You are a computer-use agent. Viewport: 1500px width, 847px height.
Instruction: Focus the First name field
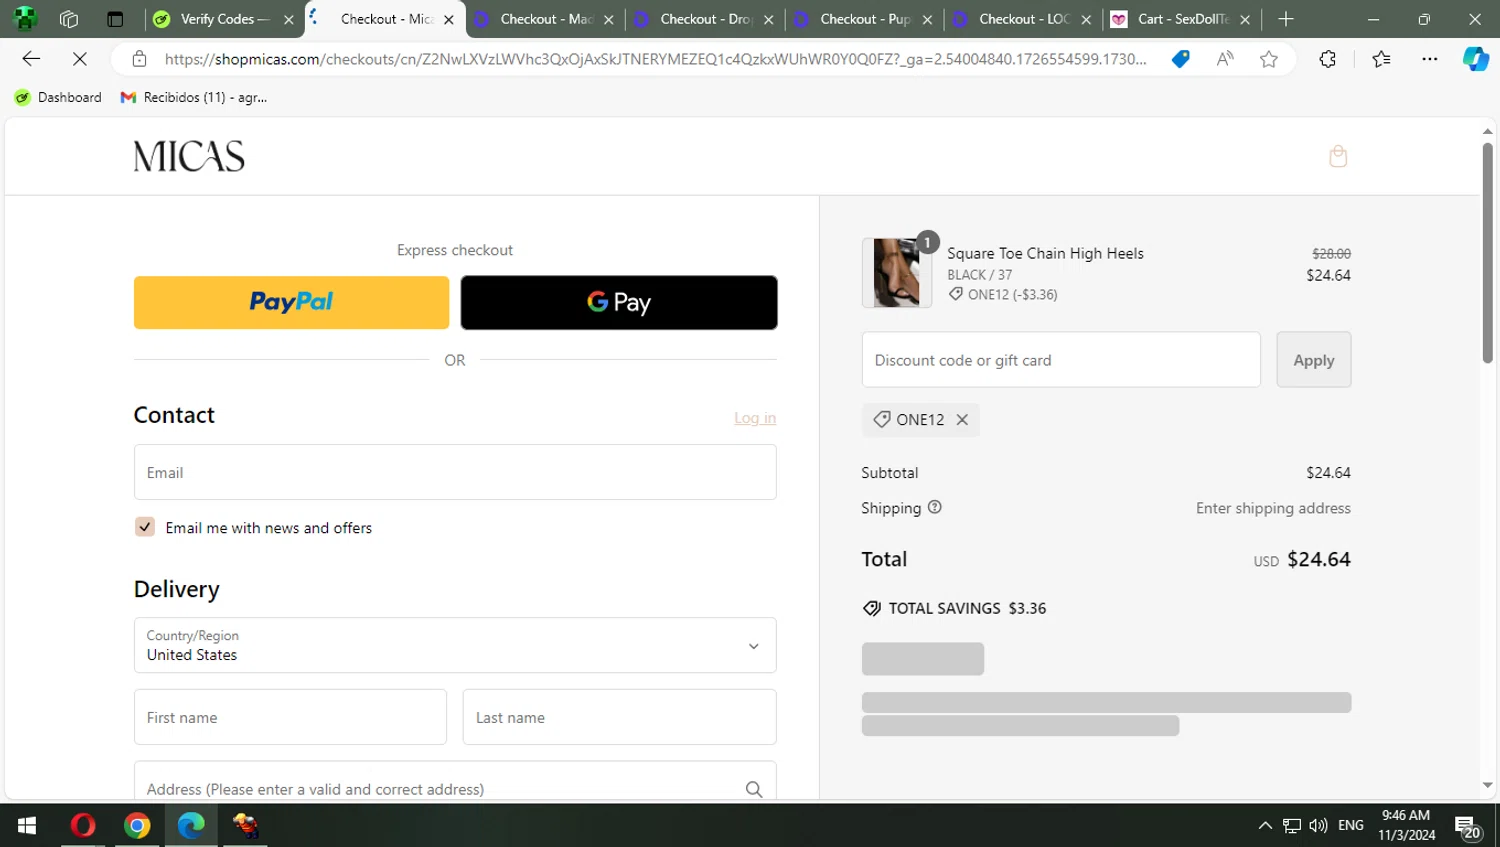290,717
